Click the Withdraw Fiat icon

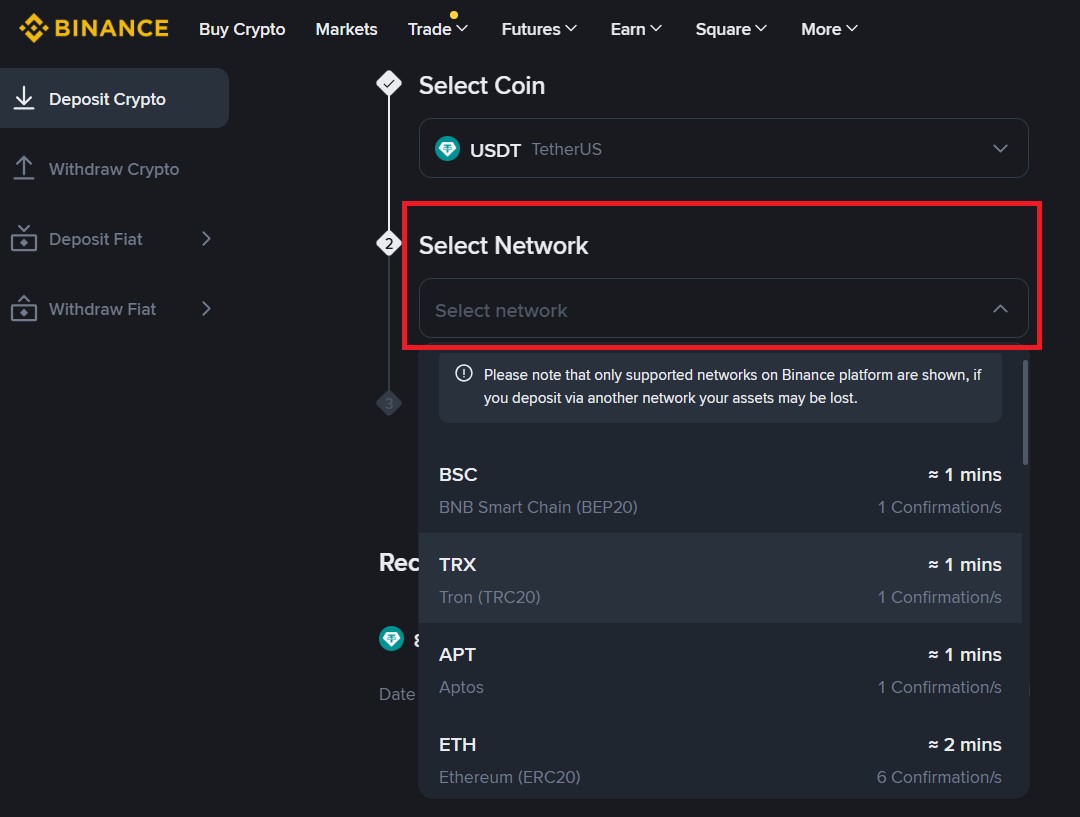[x=24, y=308]
